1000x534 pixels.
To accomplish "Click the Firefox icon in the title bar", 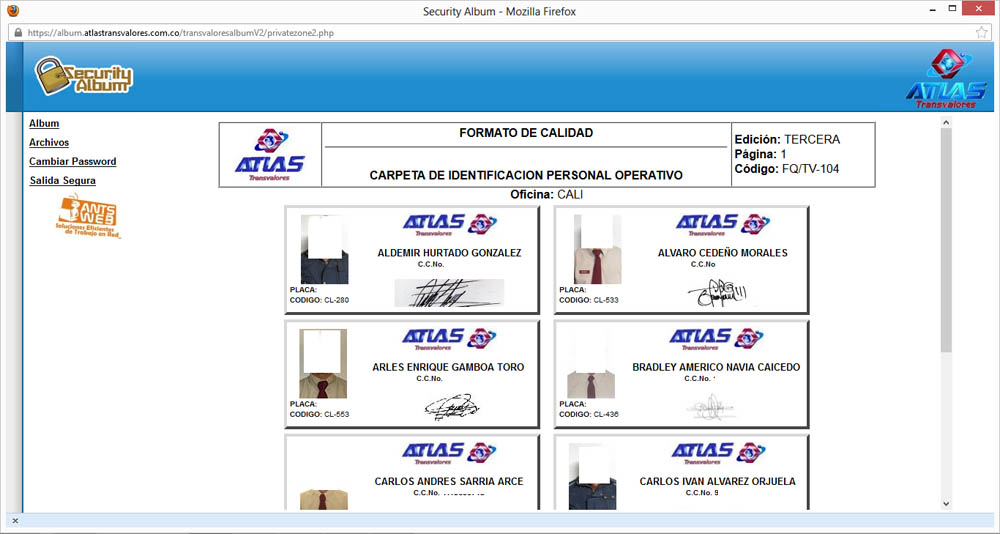I will tap(12, 11).
